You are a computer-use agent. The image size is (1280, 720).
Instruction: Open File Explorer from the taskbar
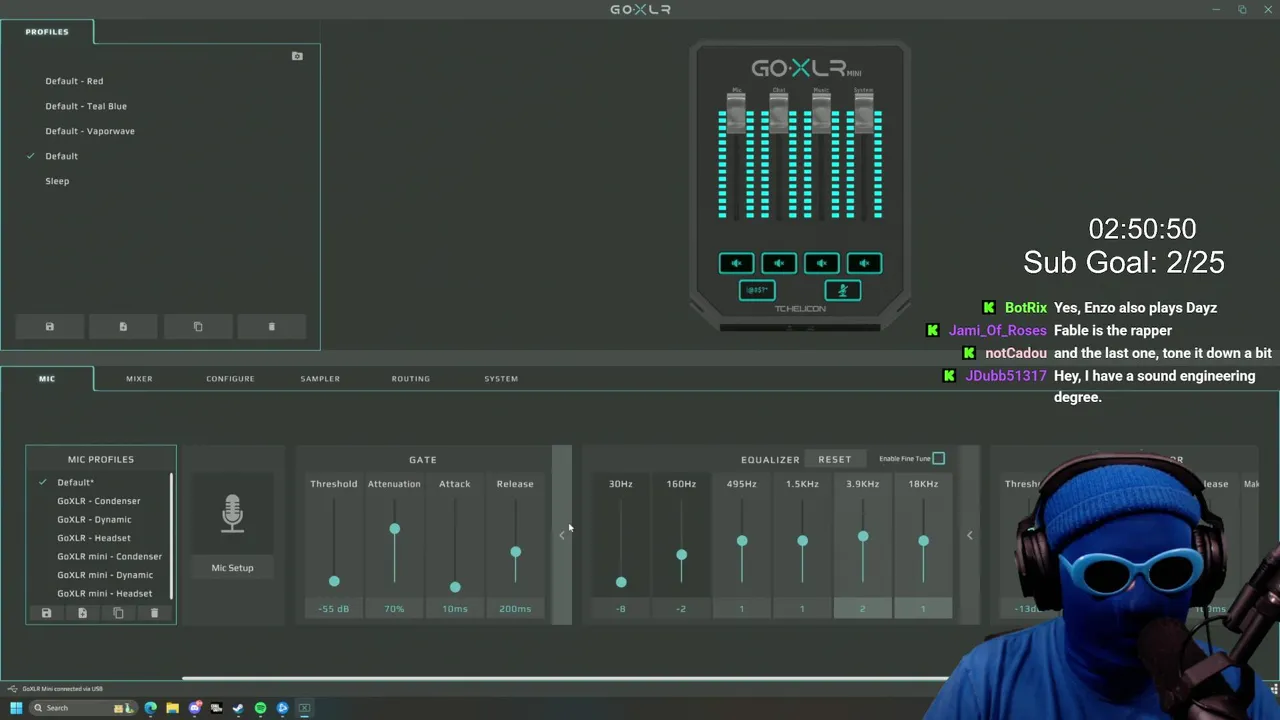[x=172, y=708]
